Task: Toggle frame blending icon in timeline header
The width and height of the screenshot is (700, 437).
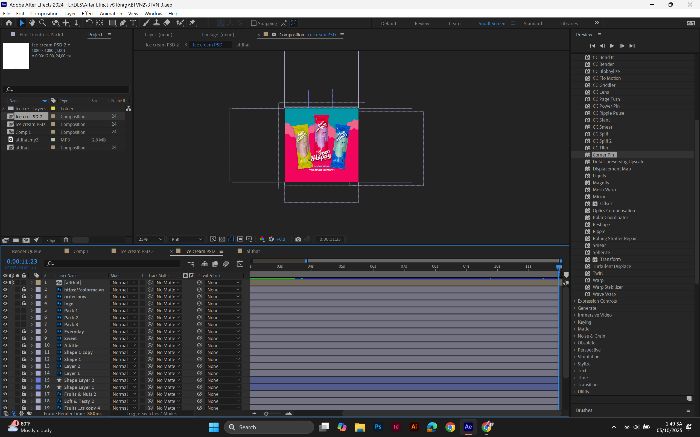Action: pyautogui.click(x=215, y=264)
